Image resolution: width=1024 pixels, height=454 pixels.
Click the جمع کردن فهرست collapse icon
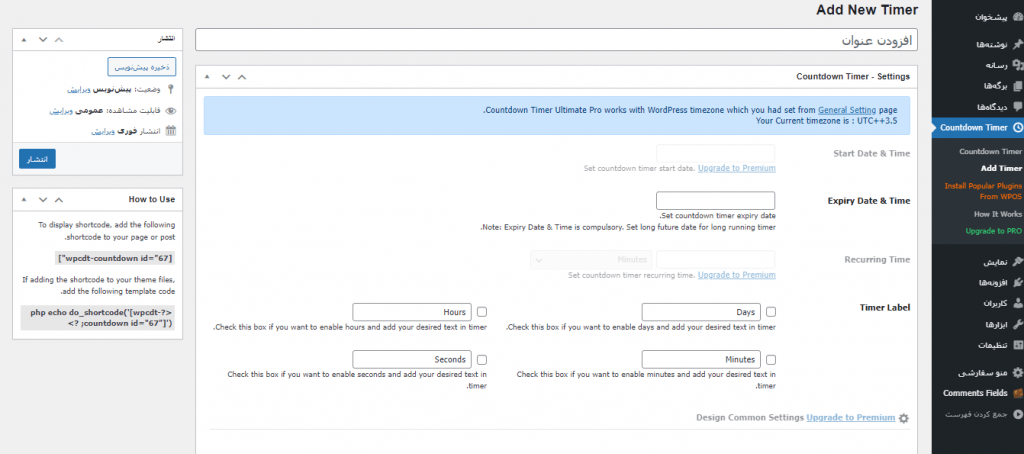(1017, 414)
